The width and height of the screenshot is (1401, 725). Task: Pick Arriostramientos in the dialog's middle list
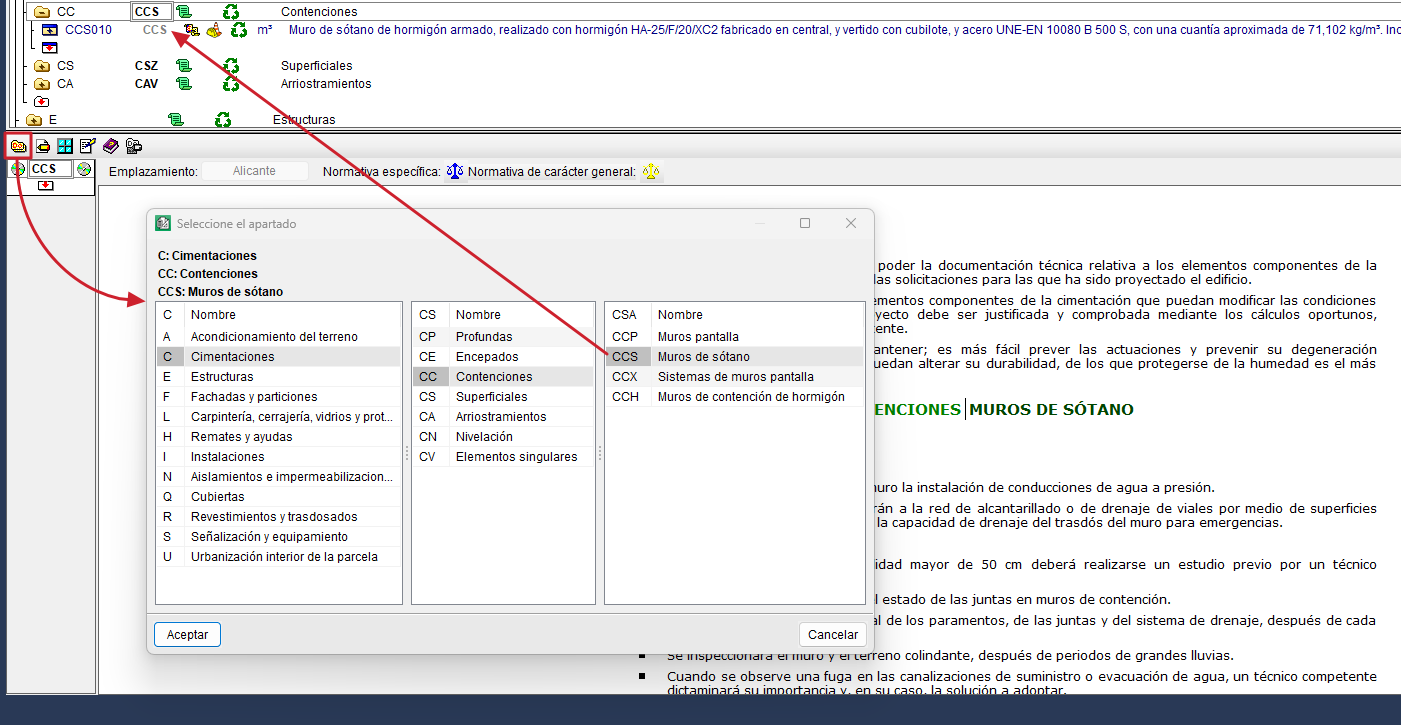(x=503, y=417)
